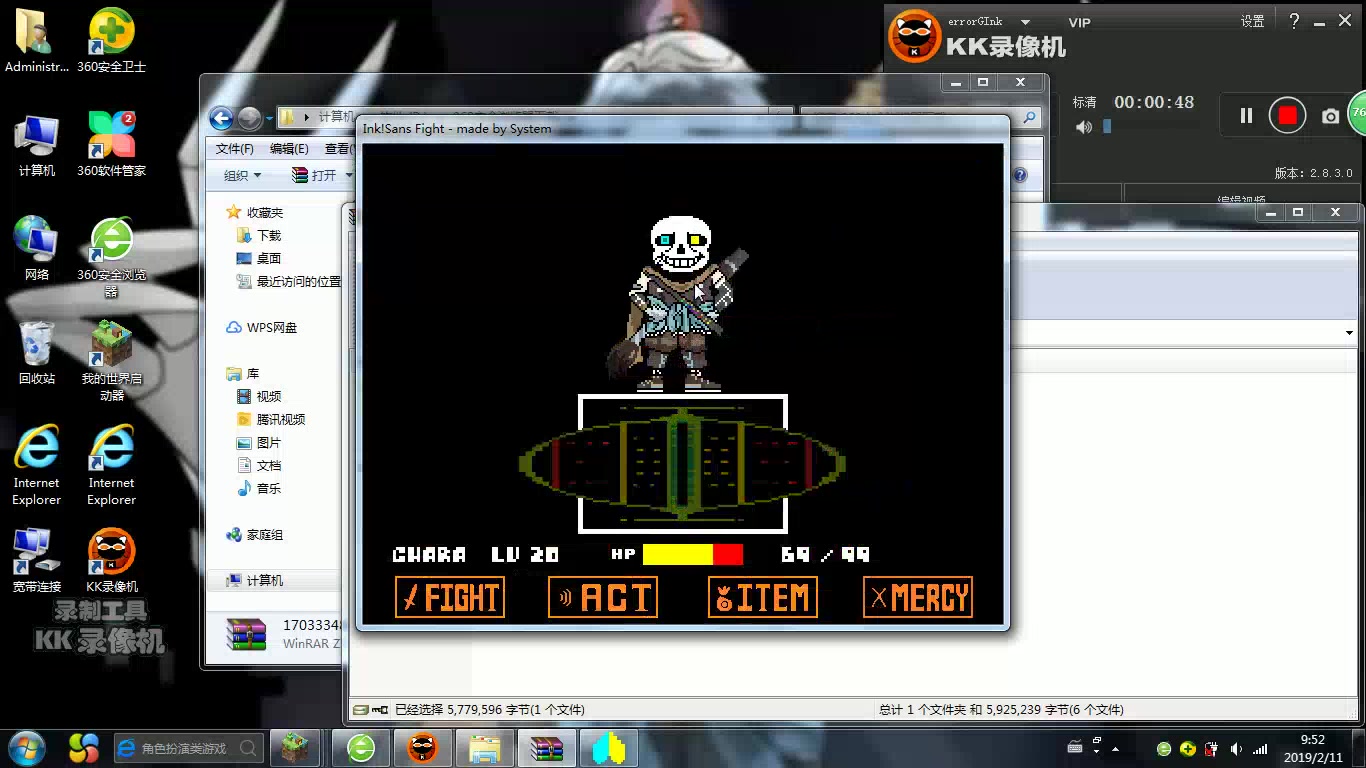Click the WinRAR archive icon in details pane
This screenshot has height=768, width=1366.
coord(247,634)
